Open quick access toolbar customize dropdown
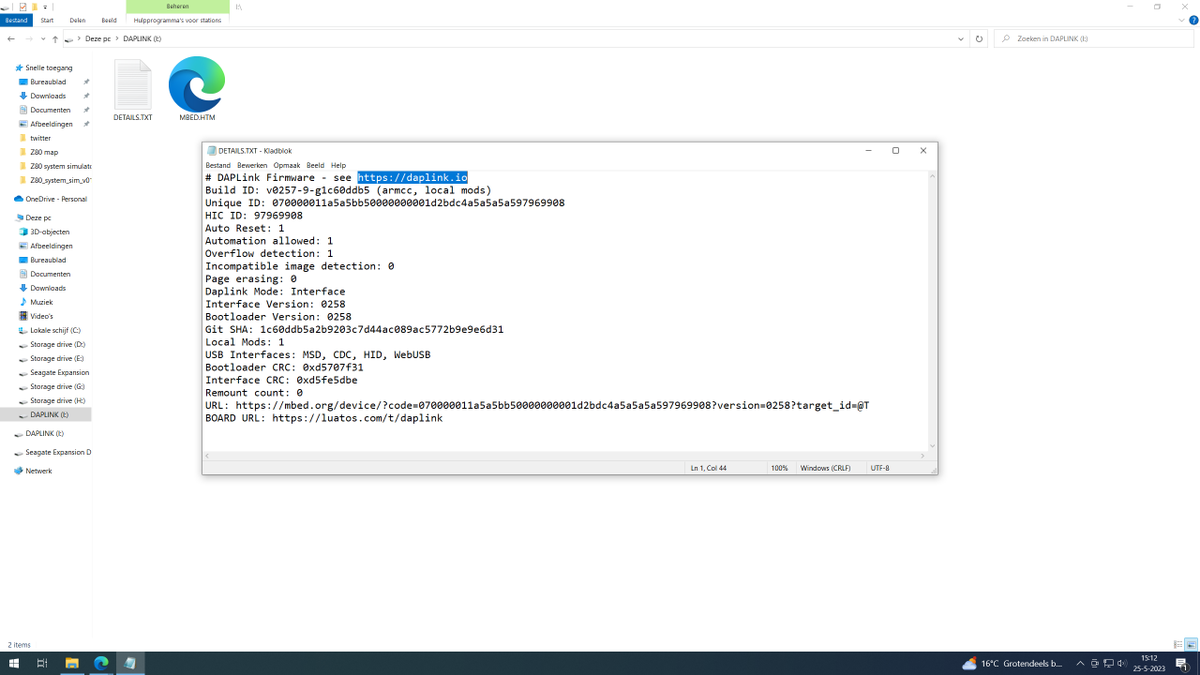Viewport: 1200px width, 675px height. (x=47, y=7)
